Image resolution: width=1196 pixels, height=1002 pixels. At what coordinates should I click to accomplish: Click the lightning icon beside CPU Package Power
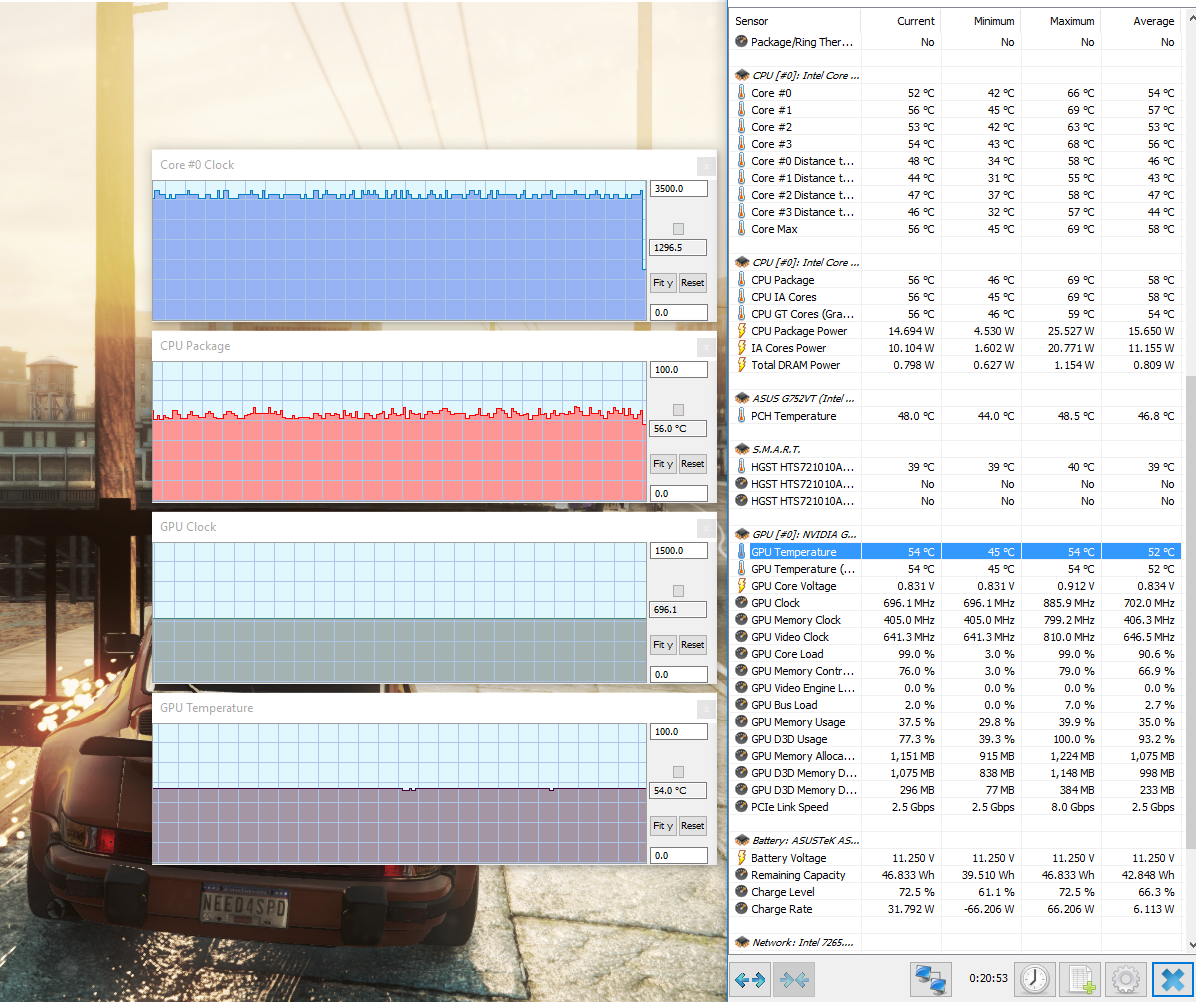[741, 330]
